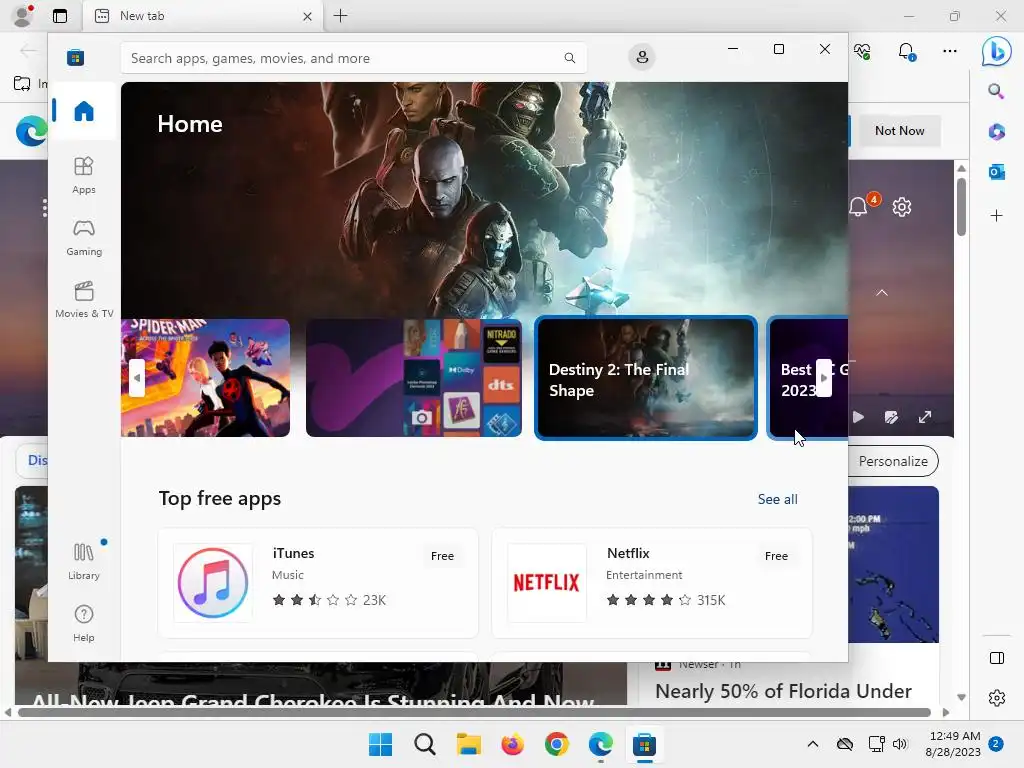Expand background to fullscreen in Edge page
This screenshot has width=1024, height=768.
point(925,417)
